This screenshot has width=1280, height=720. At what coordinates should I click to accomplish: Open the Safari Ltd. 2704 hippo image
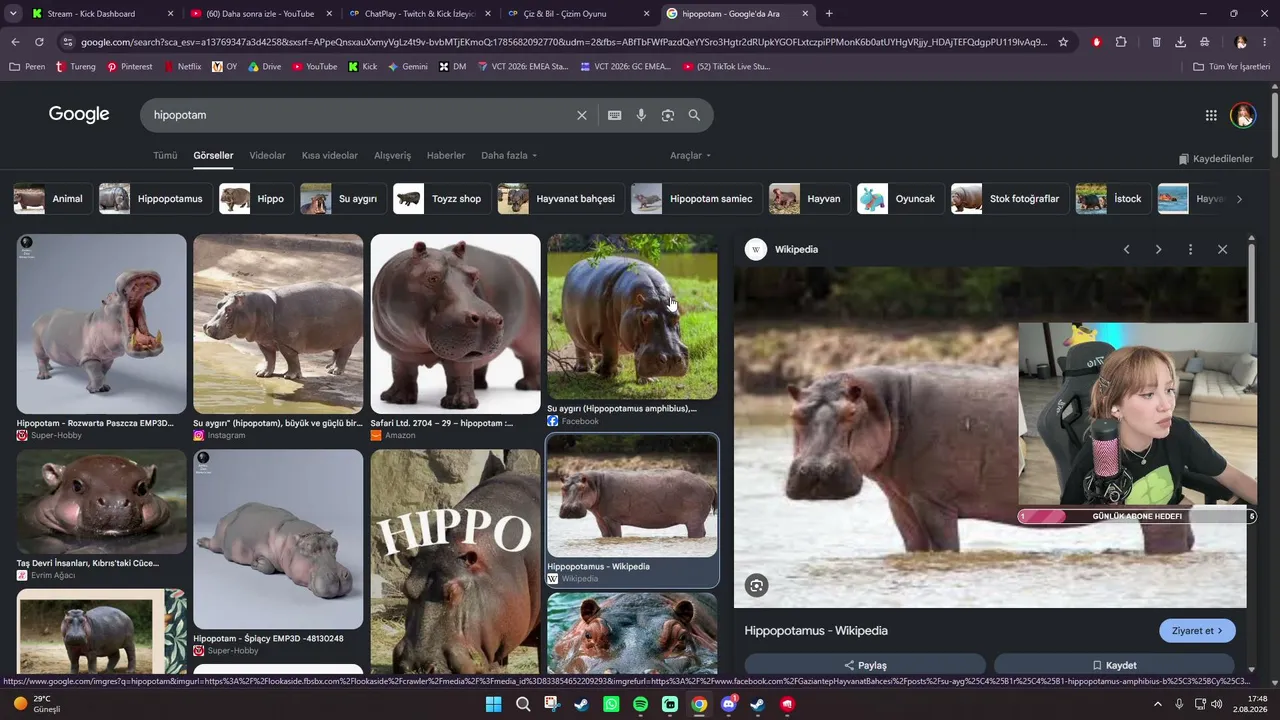[455, 324]
